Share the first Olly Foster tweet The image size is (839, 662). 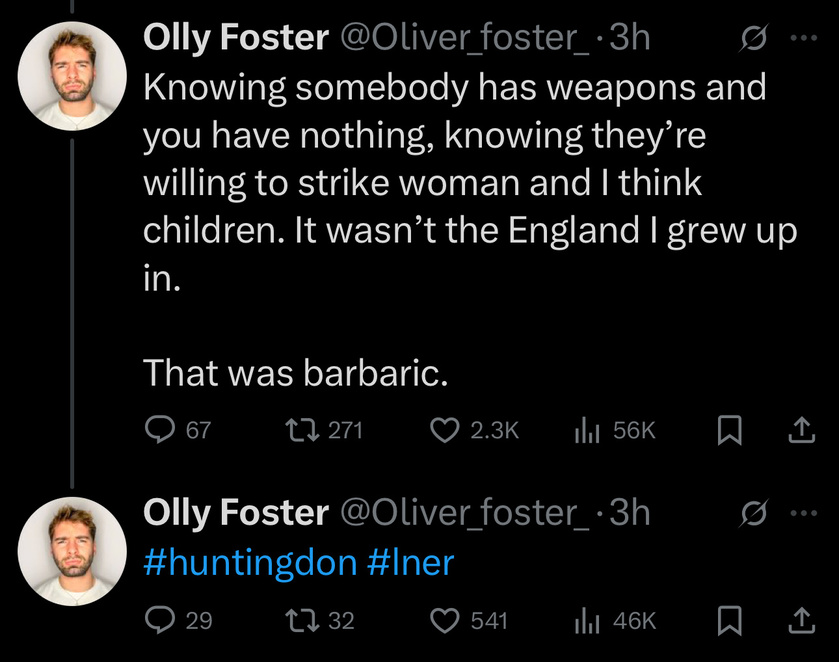pyautogui.click(x=799, y=430)
